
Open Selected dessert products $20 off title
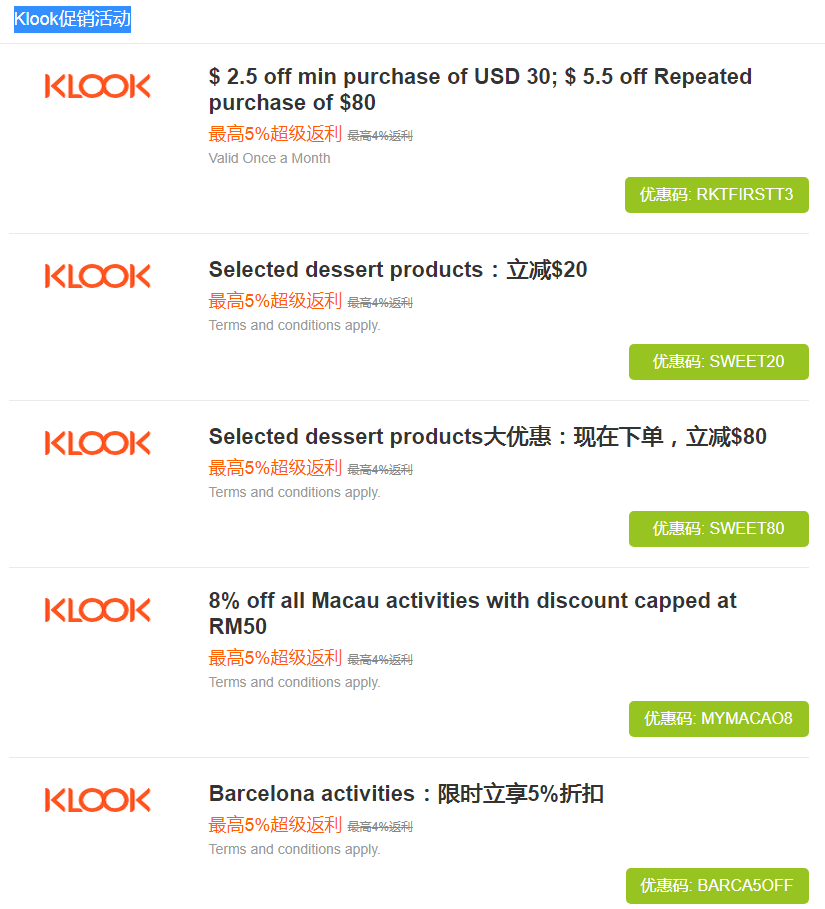pos(398,270)
